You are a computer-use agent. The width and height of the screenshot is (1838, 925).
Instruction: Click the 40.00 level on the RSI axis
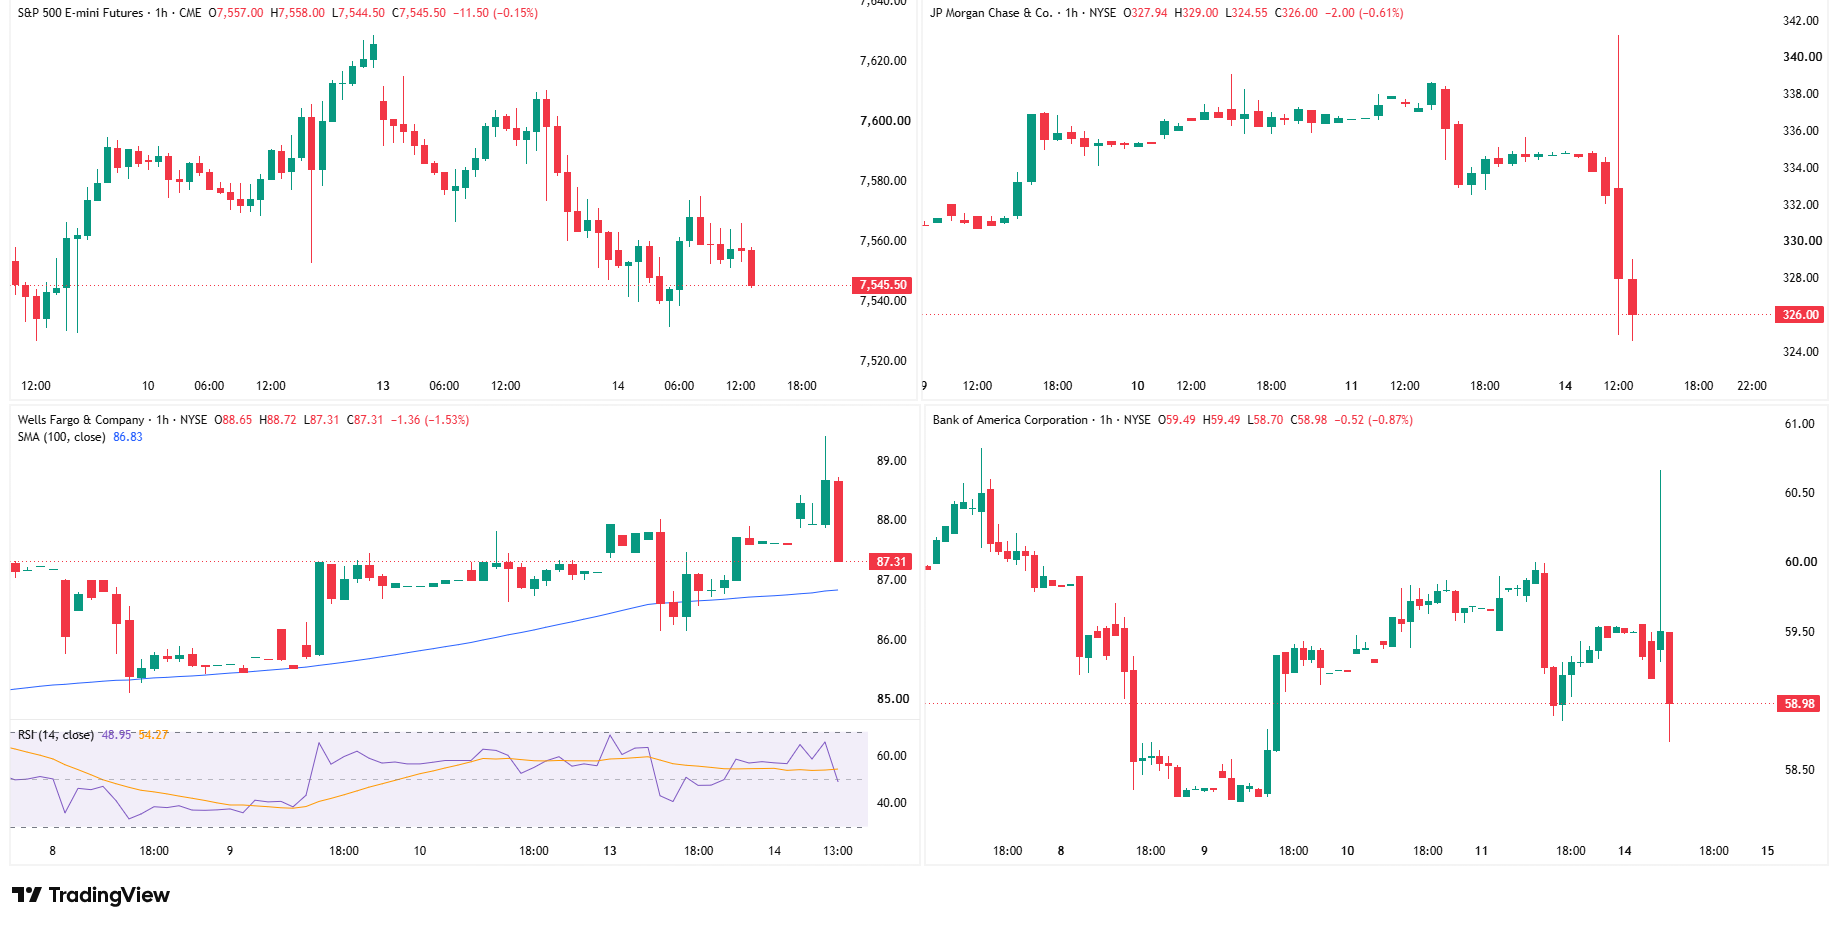(x=891, y=803)
